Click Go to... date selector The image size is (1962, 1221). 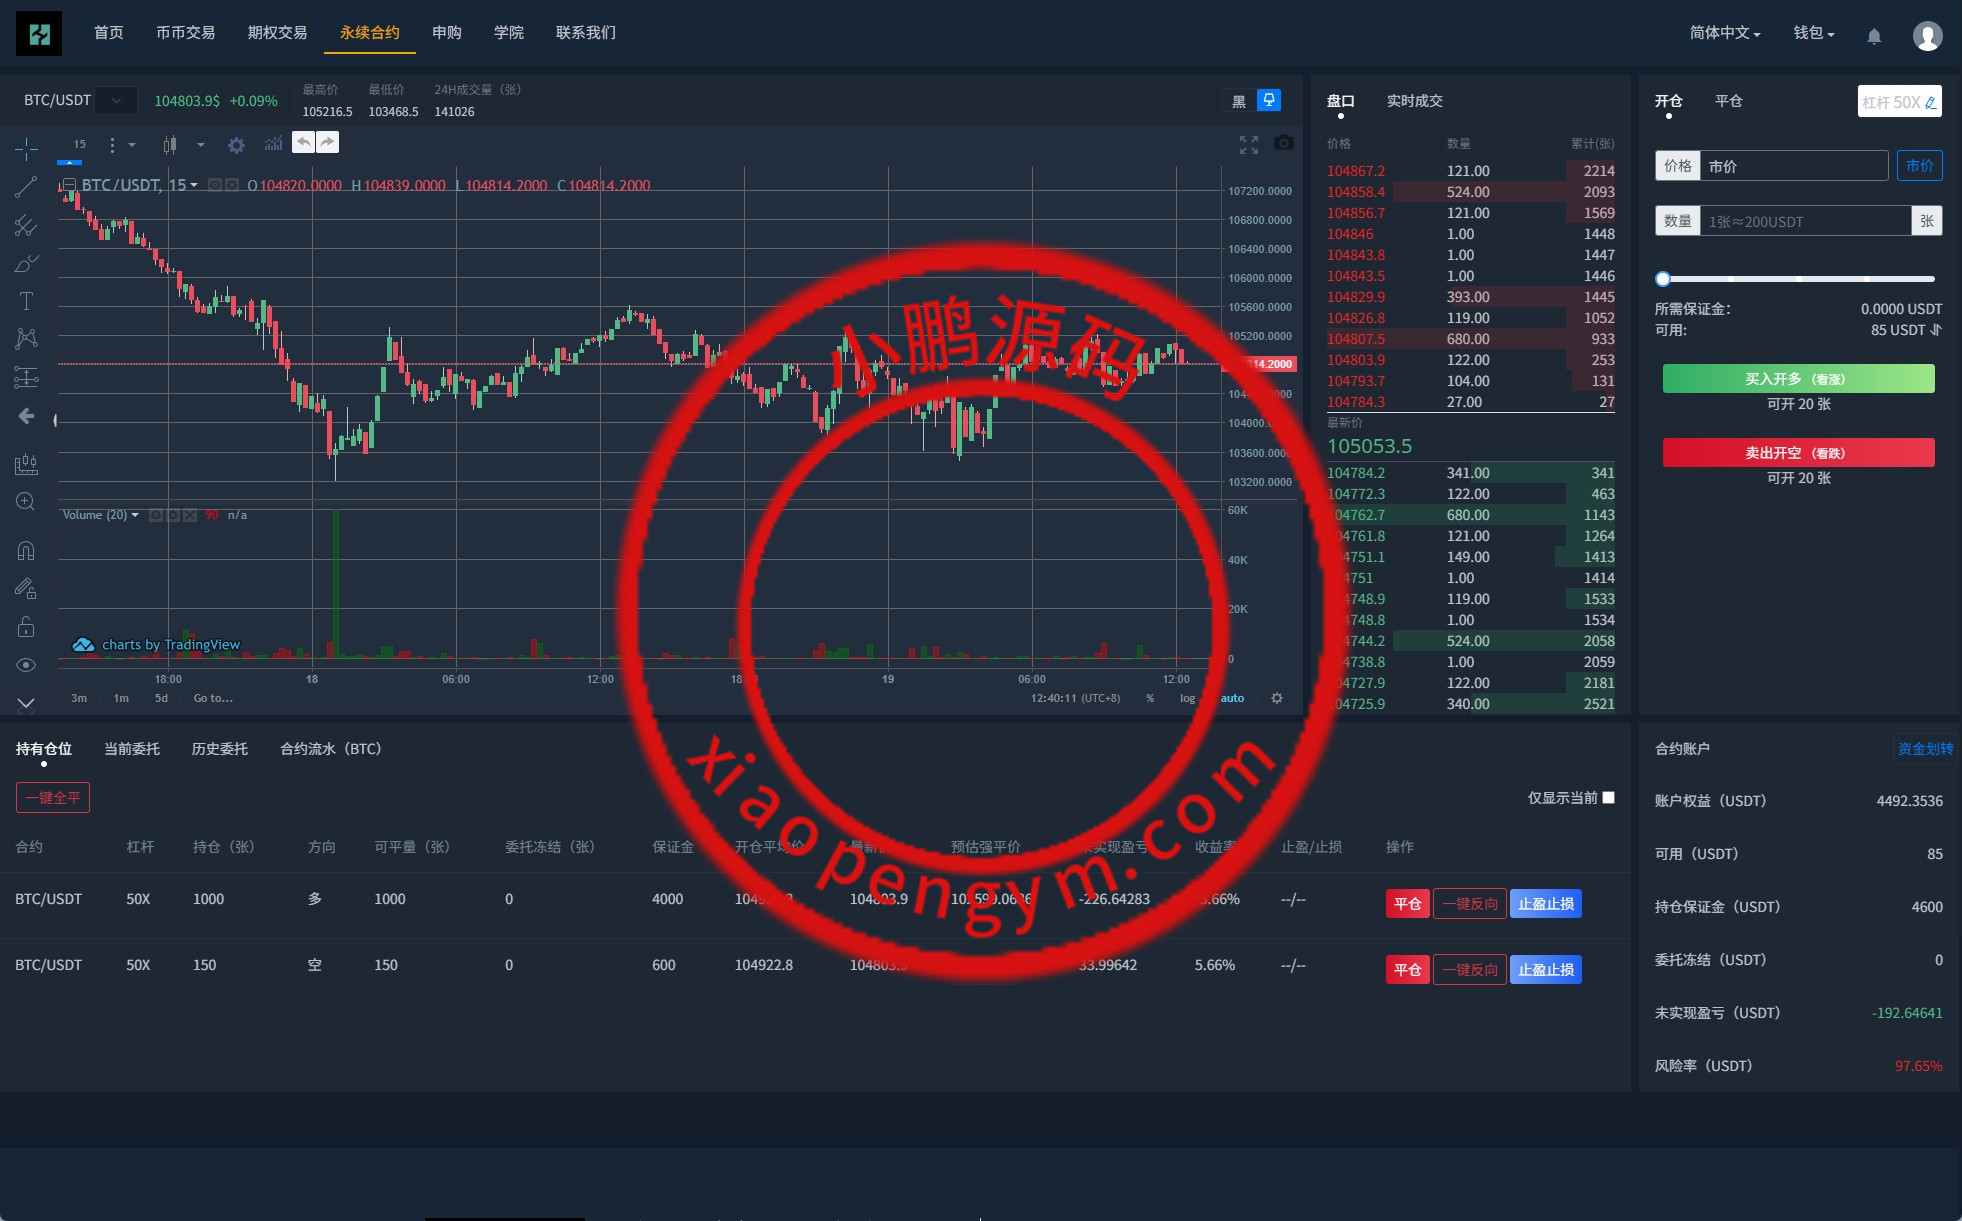pyautogui.click(x=213, y=698)
